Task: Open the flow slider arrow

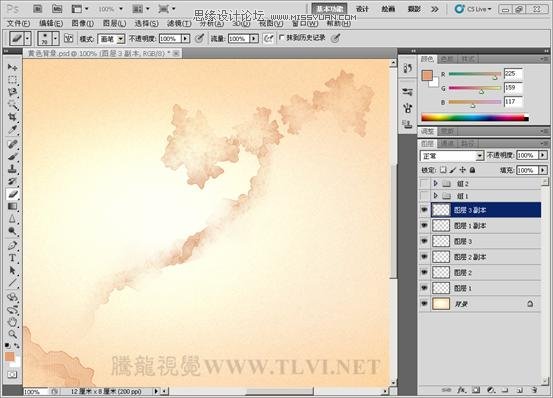Action: [x=254, y=38]
